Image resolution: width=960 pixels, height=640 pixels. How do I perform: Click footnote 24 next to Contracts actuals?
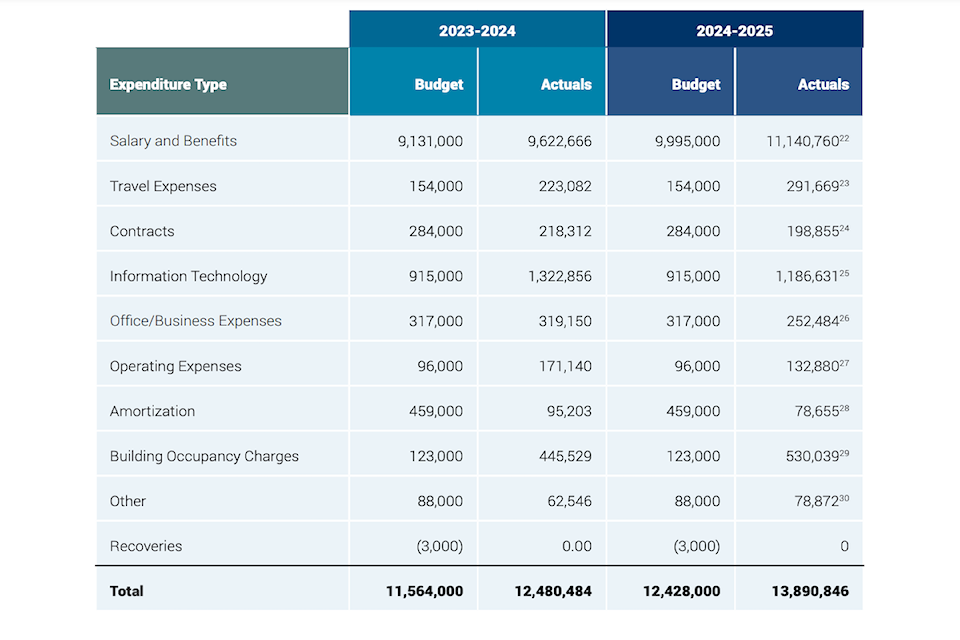tap(845, 228)
